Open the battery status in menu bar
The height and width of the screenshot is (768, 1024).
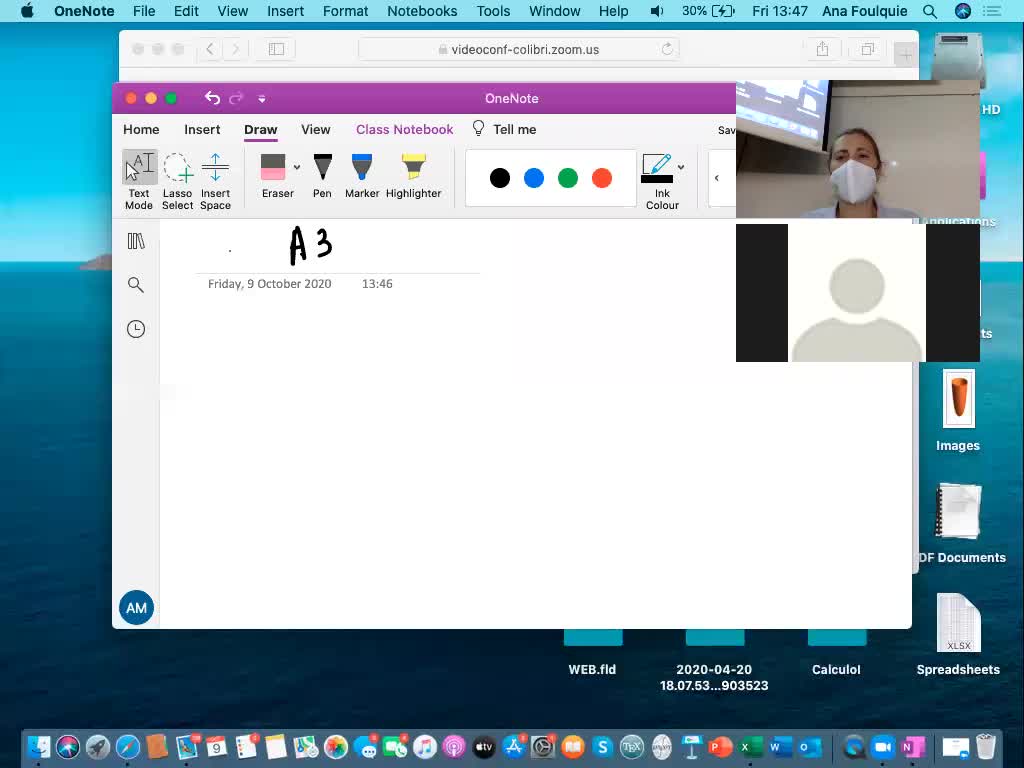click(709, 11)
